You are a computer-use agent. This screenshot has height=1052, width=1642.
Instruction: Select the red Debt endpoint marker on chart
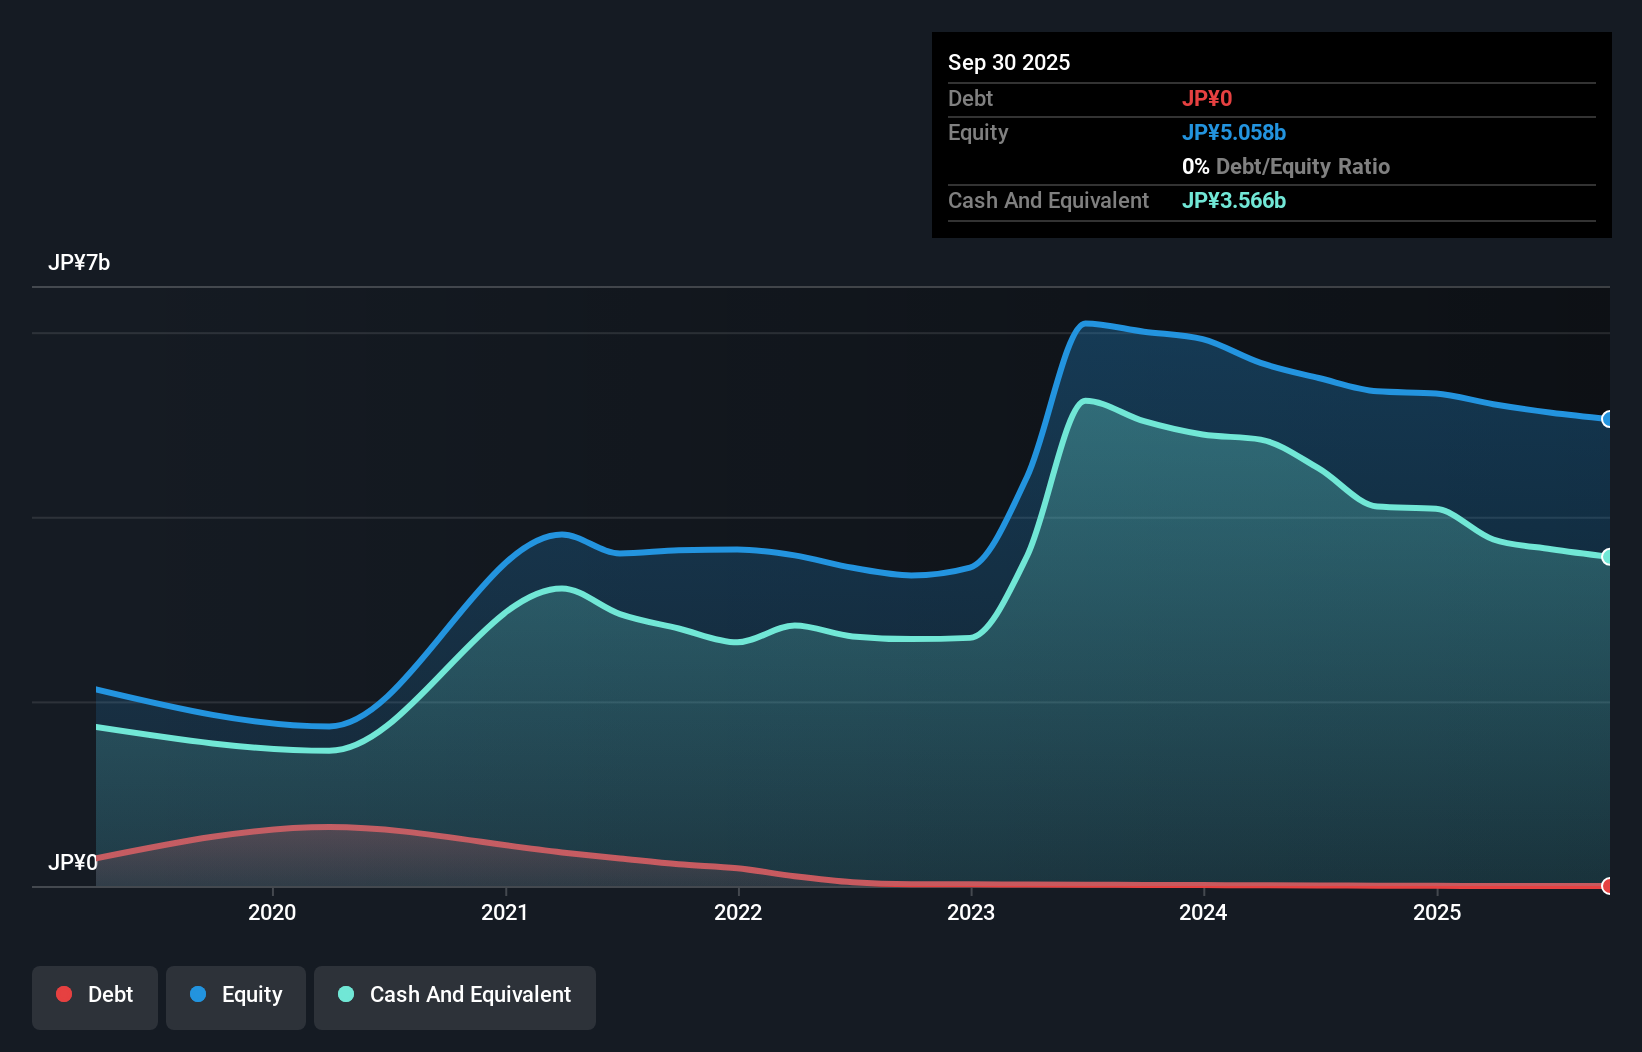click(x=1607, y=886)
